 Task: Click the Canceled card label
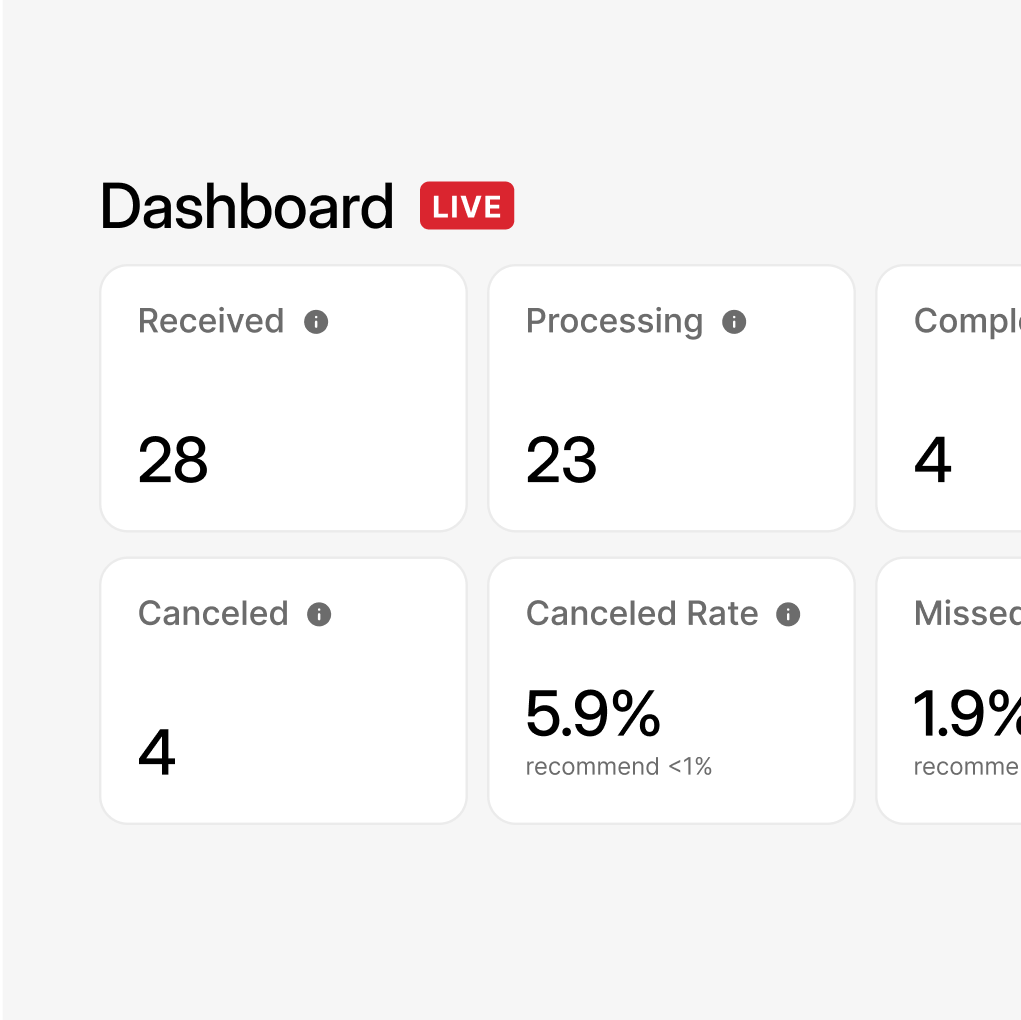coord(213,613)
